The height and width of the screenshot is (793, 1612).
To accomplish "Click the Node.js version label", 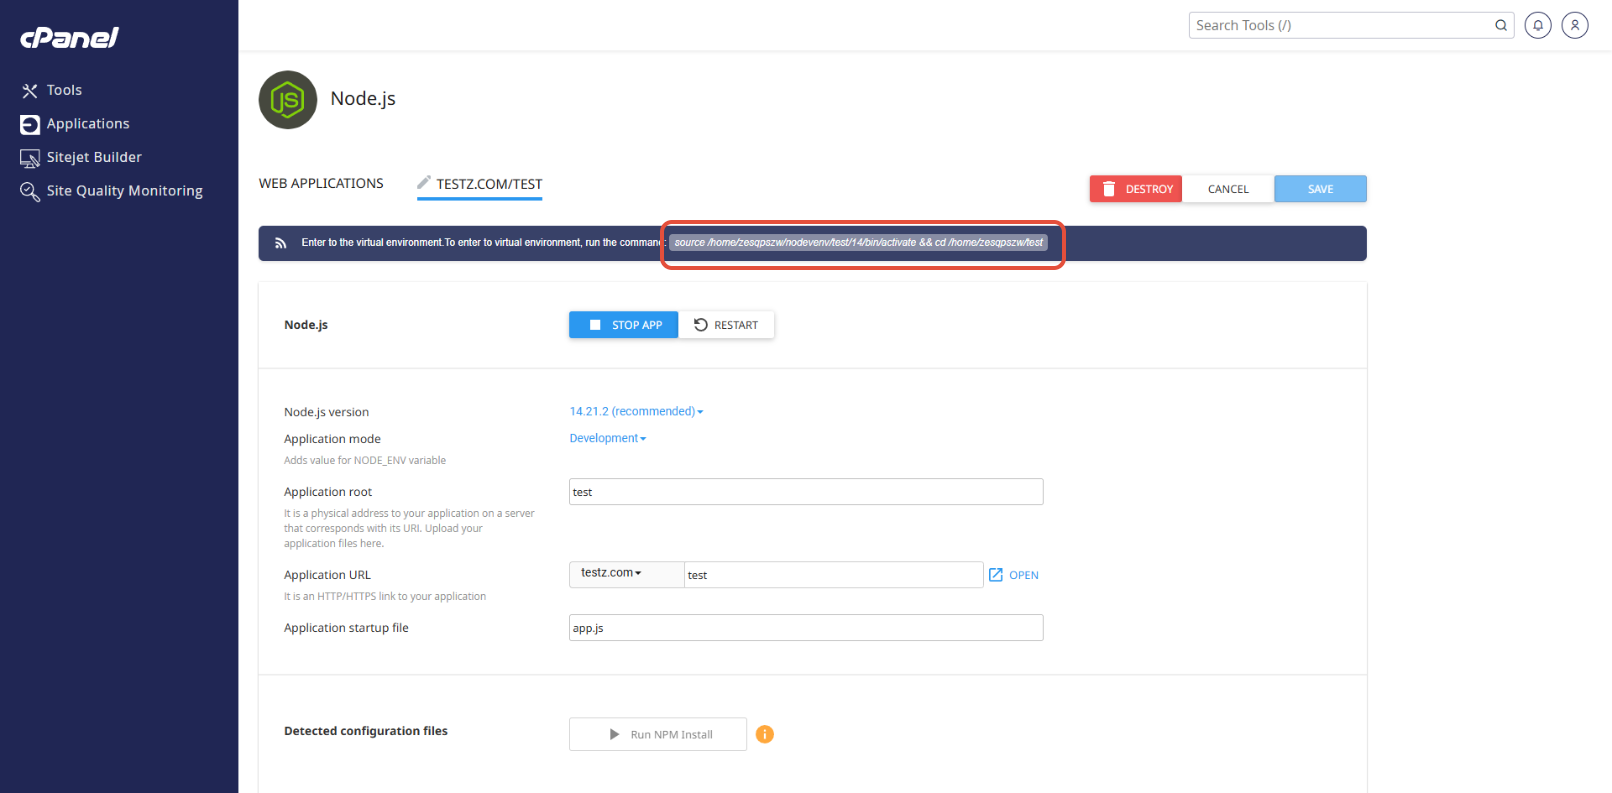I will (x=326, y=412).
